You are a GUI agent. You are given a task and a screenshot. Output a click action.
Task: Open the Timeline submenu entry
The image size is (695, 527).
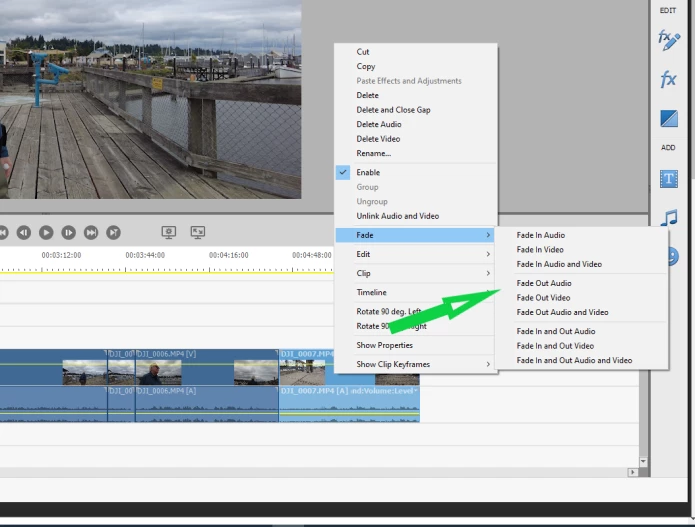tap(416, 292)
